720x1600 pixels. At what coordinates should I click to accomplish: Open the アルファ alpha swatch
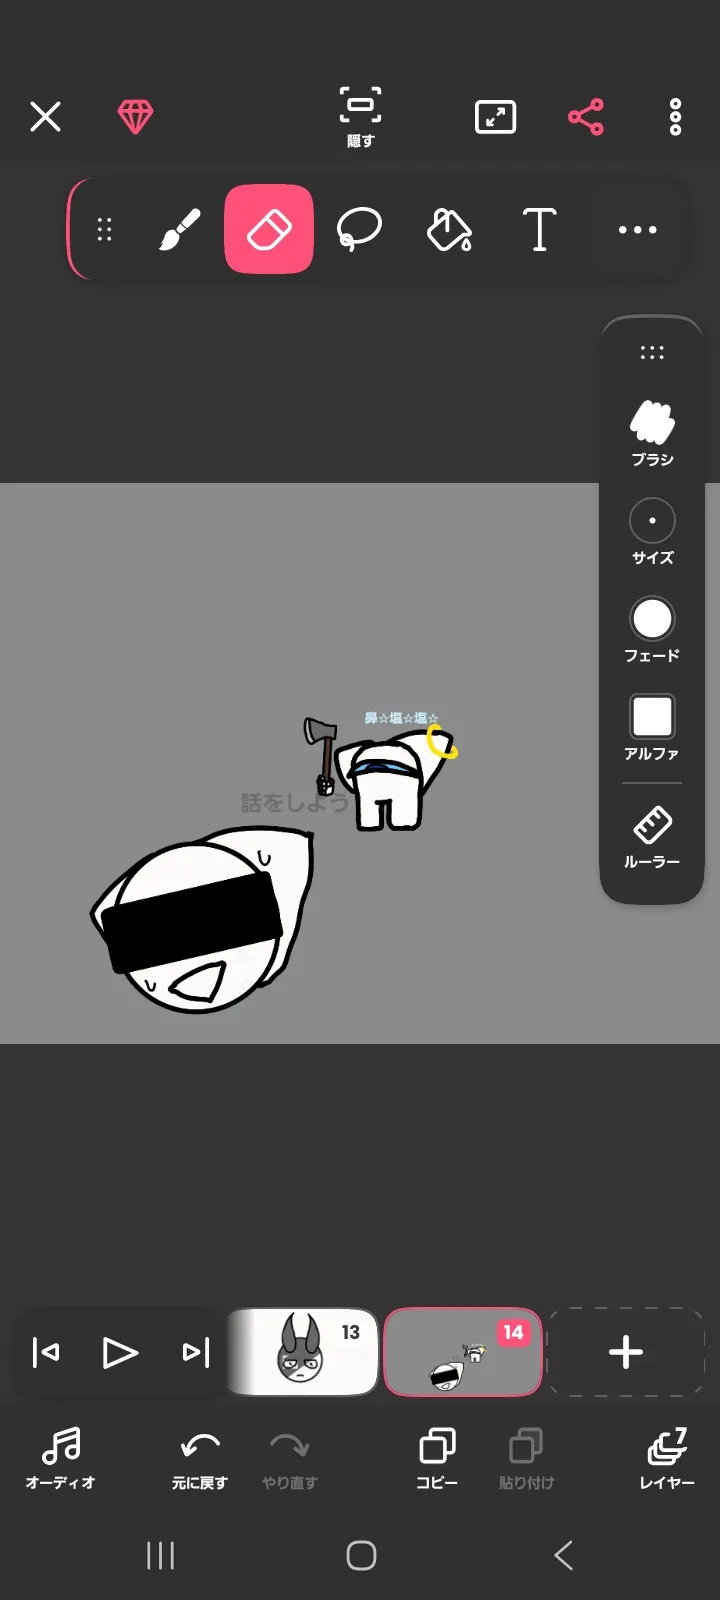click(x=652, y=727)
